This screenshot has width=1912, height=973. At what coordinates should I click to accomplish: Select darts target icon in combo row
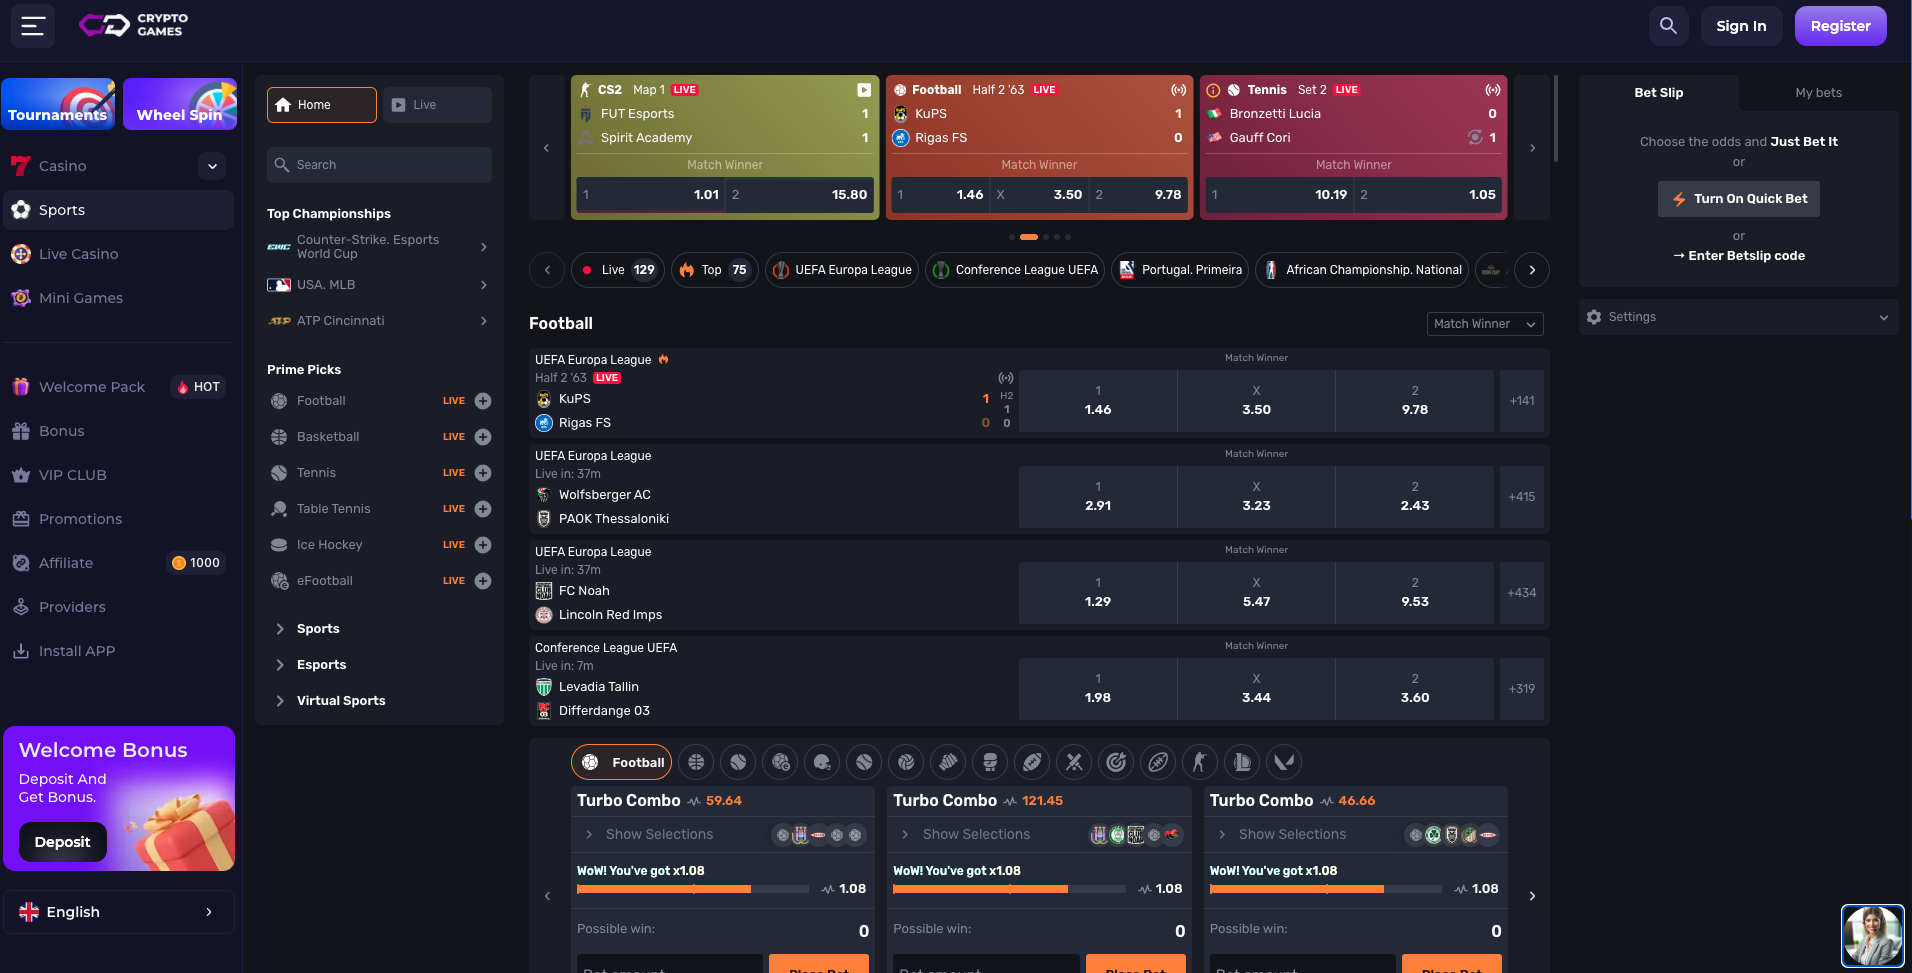(1116, 762)
